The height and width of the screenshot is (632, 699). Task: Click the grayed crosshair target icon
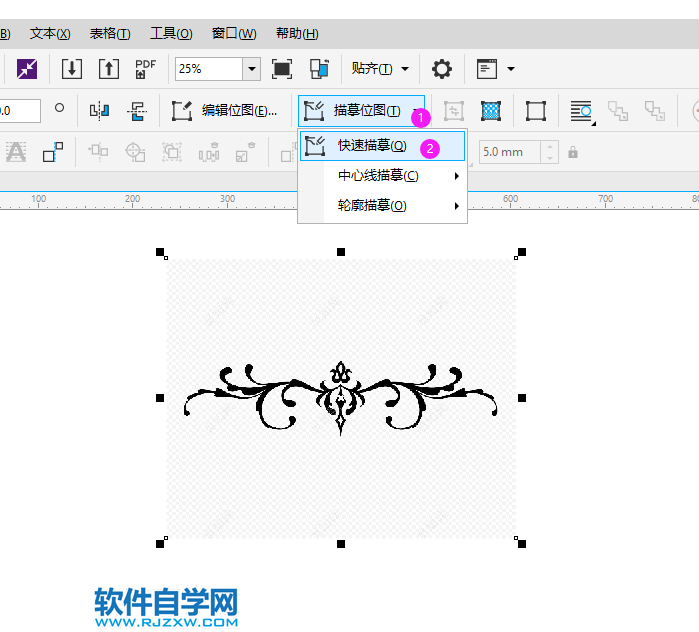pyautogui.click(x=135, y=152)
